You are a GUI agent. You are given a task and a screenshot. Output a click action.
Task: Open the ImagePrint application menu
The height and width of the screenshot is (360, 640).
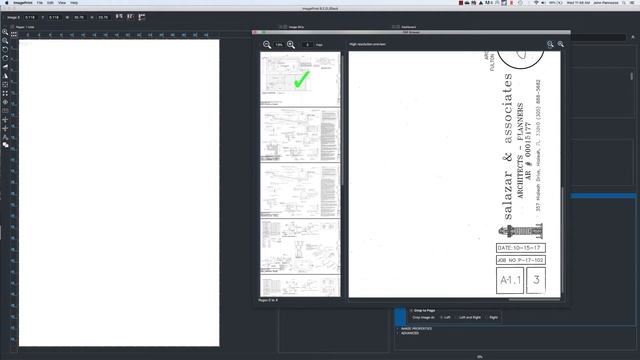tap(22, 3)
